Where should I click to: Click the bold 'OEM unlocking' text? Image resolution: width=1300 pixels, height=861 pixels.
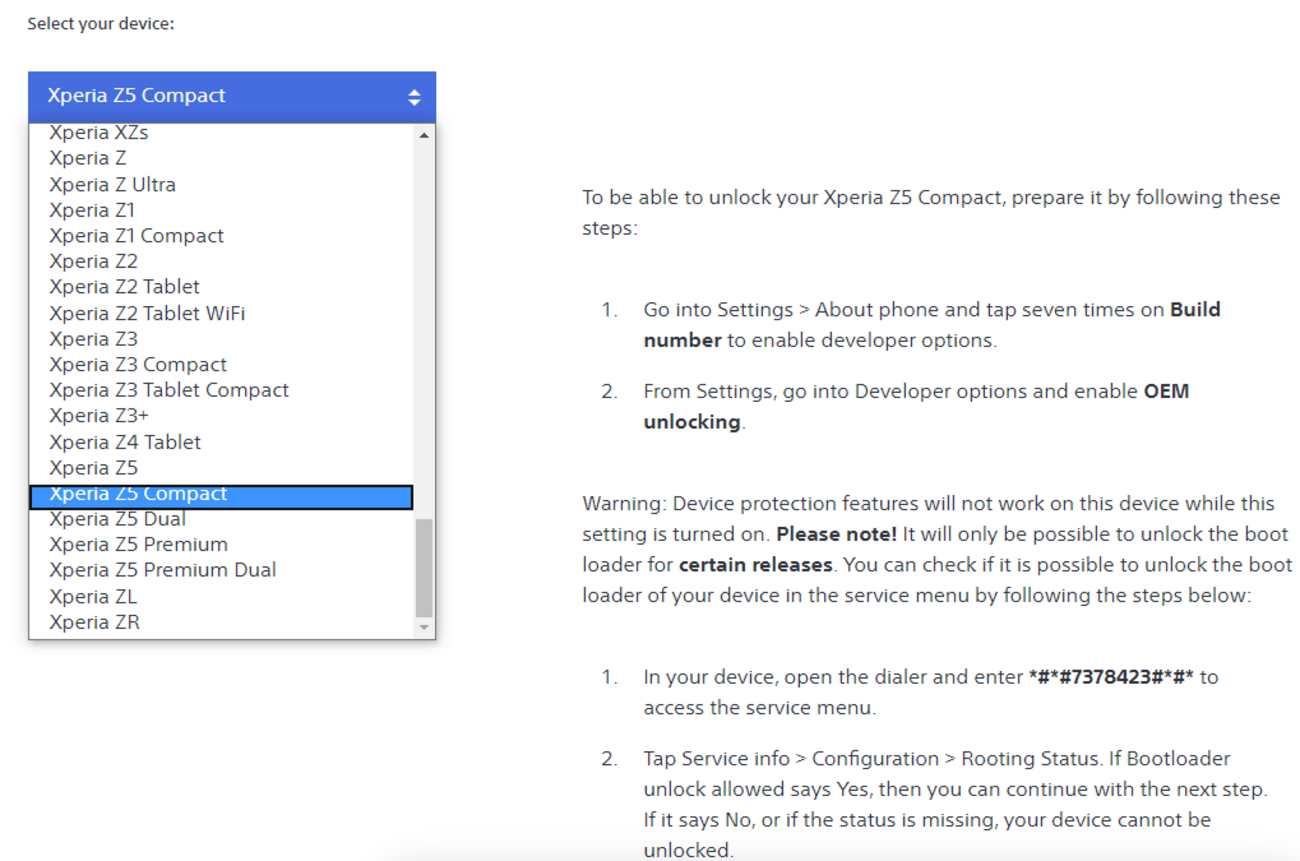tap(916, 407)
